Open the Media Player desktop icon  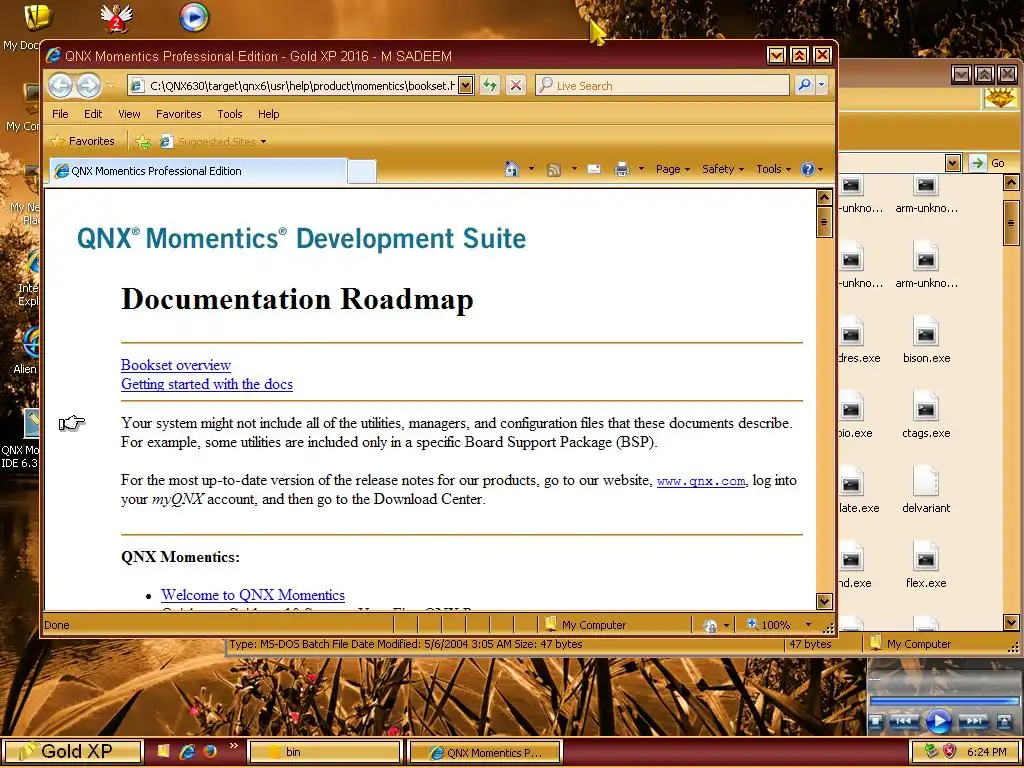click(194, 18)
